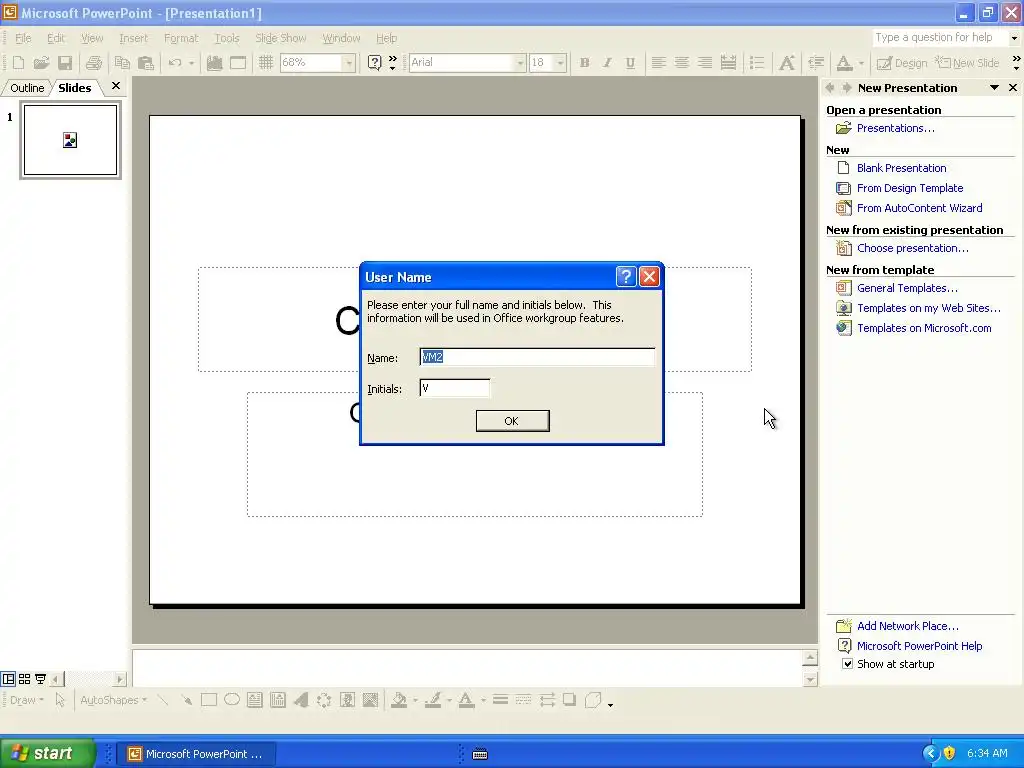The height and width of the screenshot is (768, 1024).
Task: Click the Font Color swatch in drawing toolbar
Action: pos(466,700)
